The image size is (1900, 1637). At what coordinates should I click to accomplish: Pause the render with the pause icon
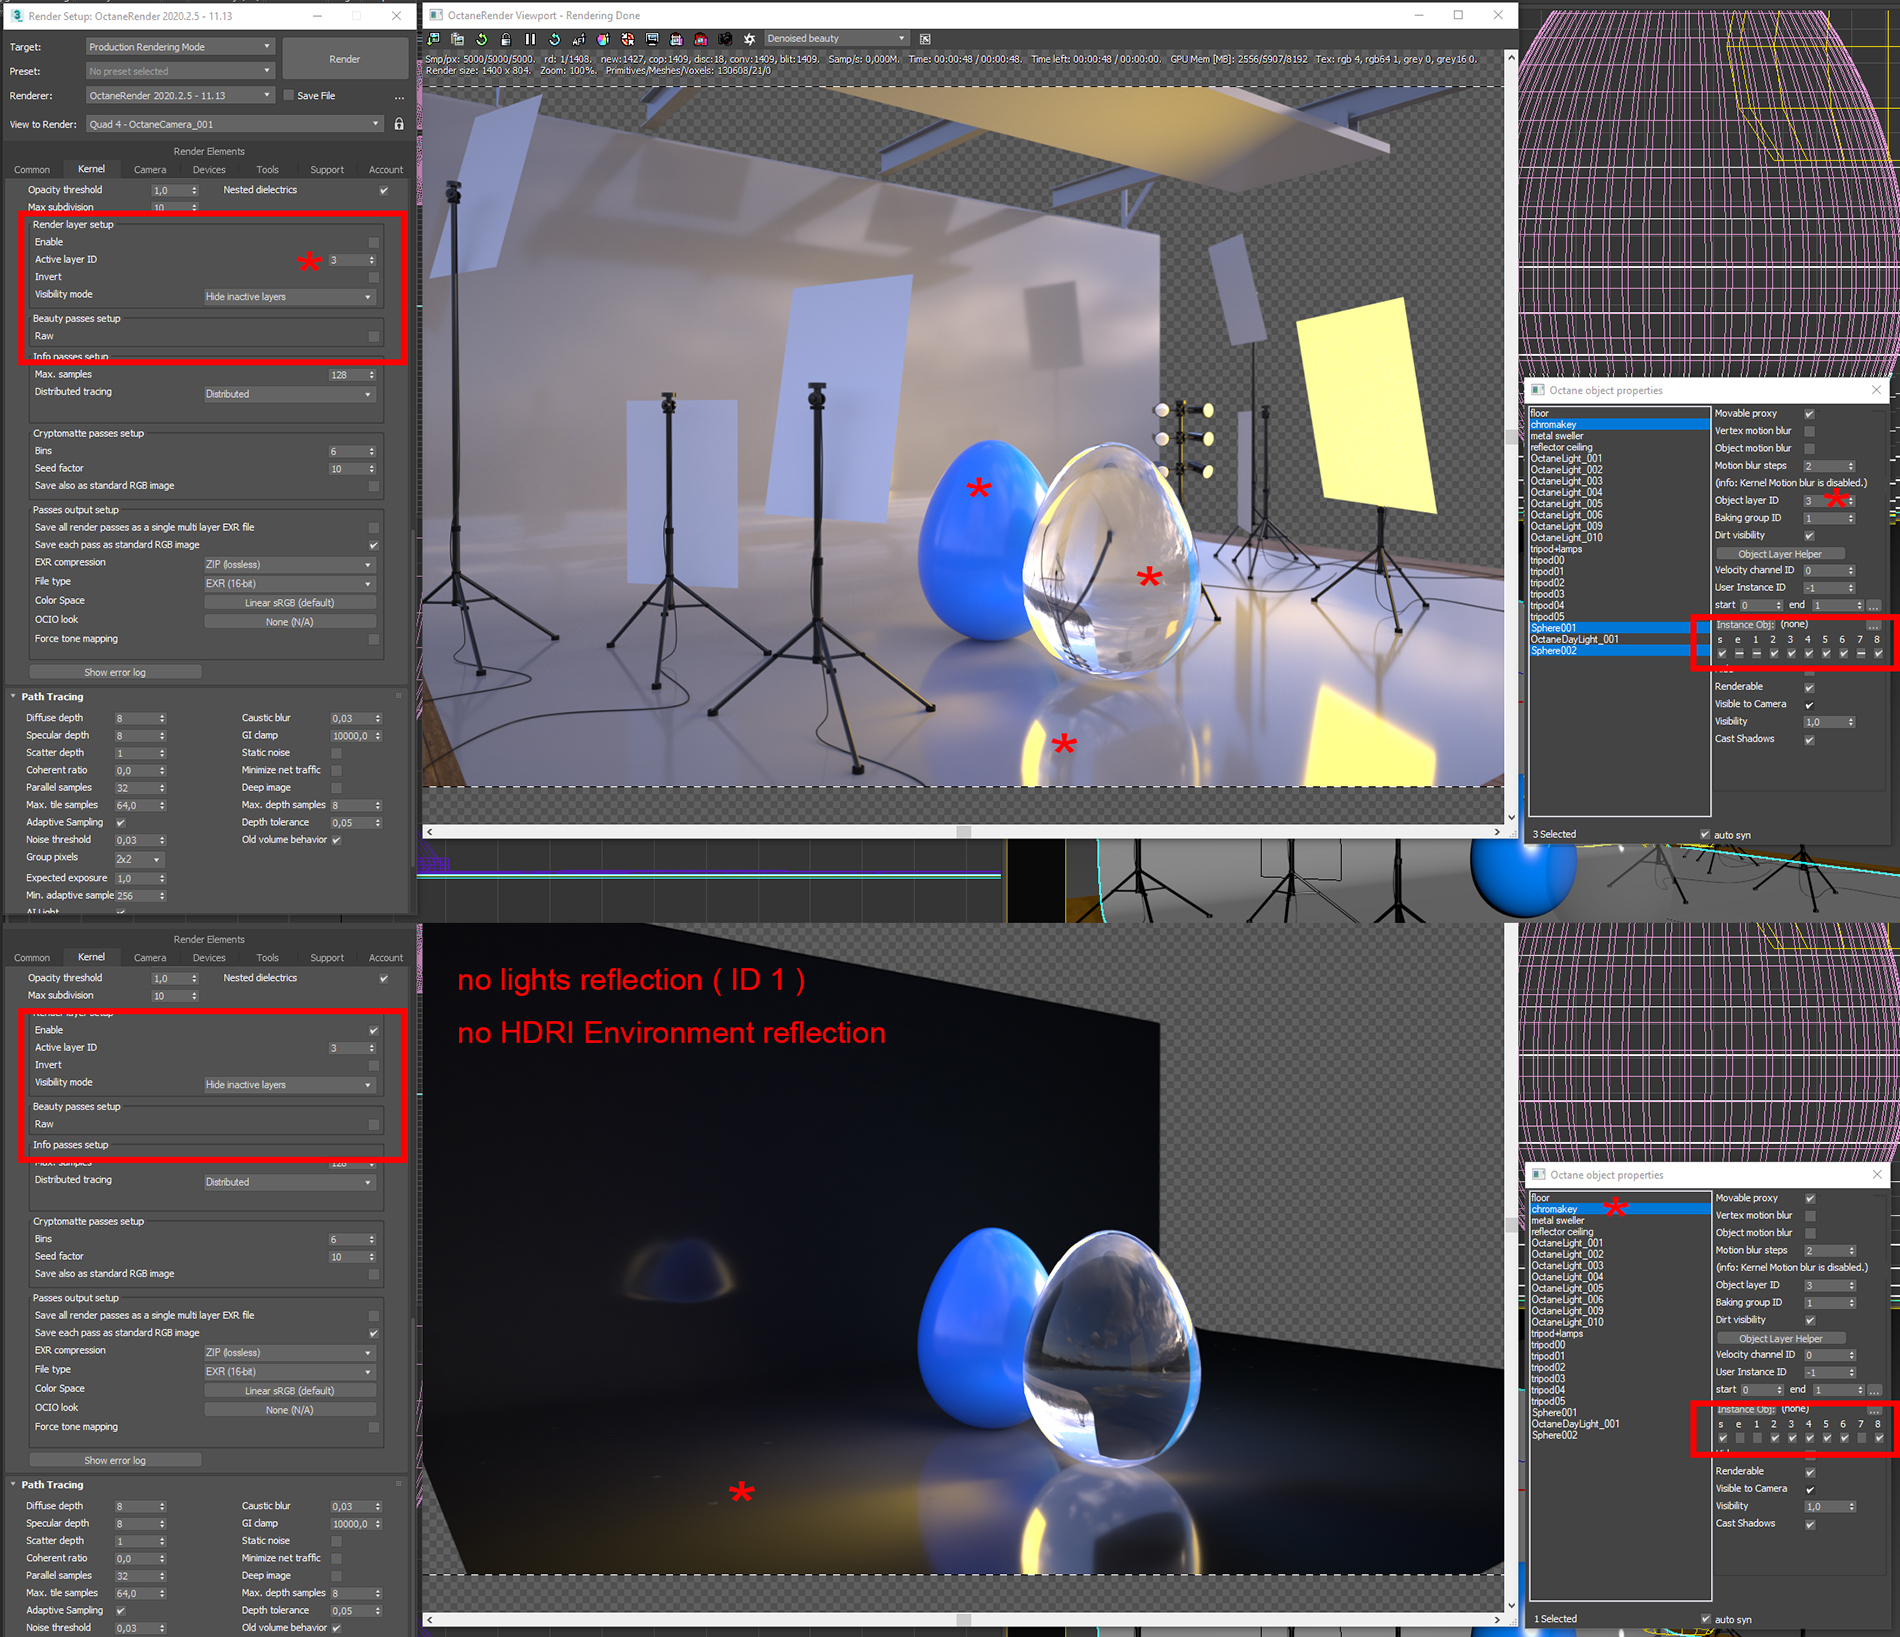(530, 39)
